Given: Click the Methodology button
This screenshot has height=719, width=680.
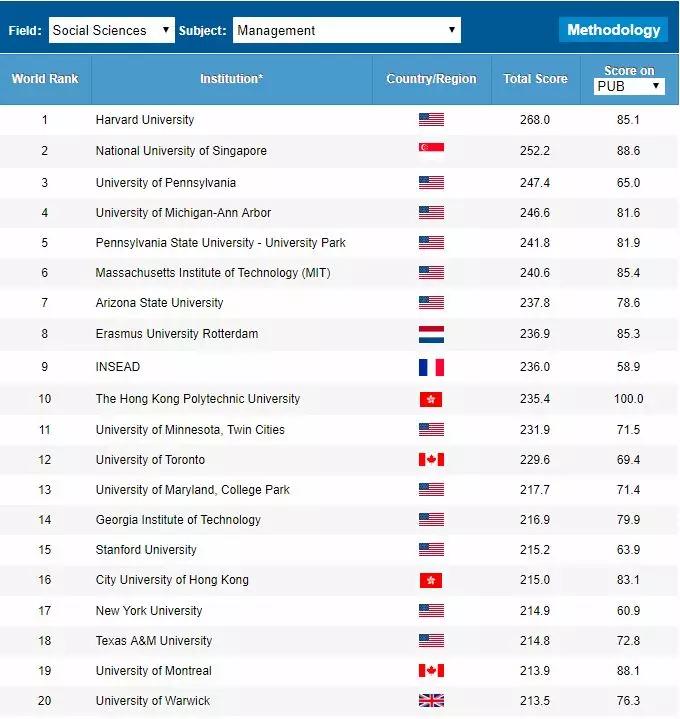Looking at the screenshot, I should (x=614, y=30).
